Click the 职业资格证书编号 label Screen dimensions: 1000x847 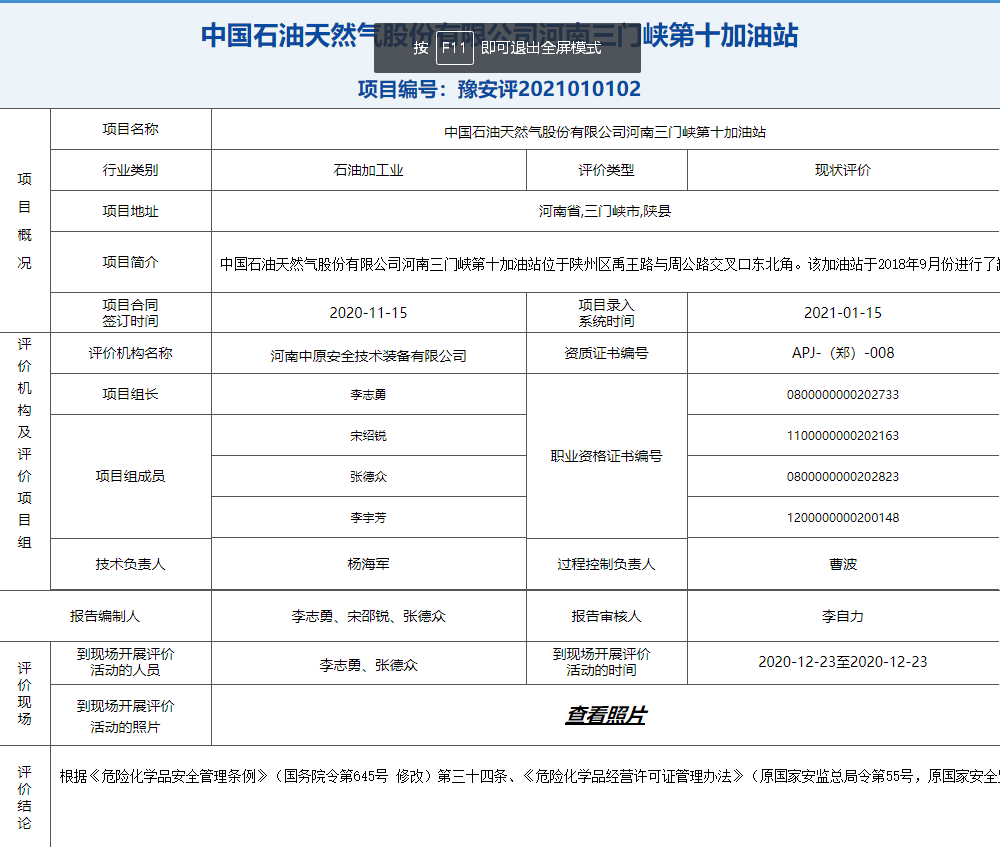tap(607, 456)
